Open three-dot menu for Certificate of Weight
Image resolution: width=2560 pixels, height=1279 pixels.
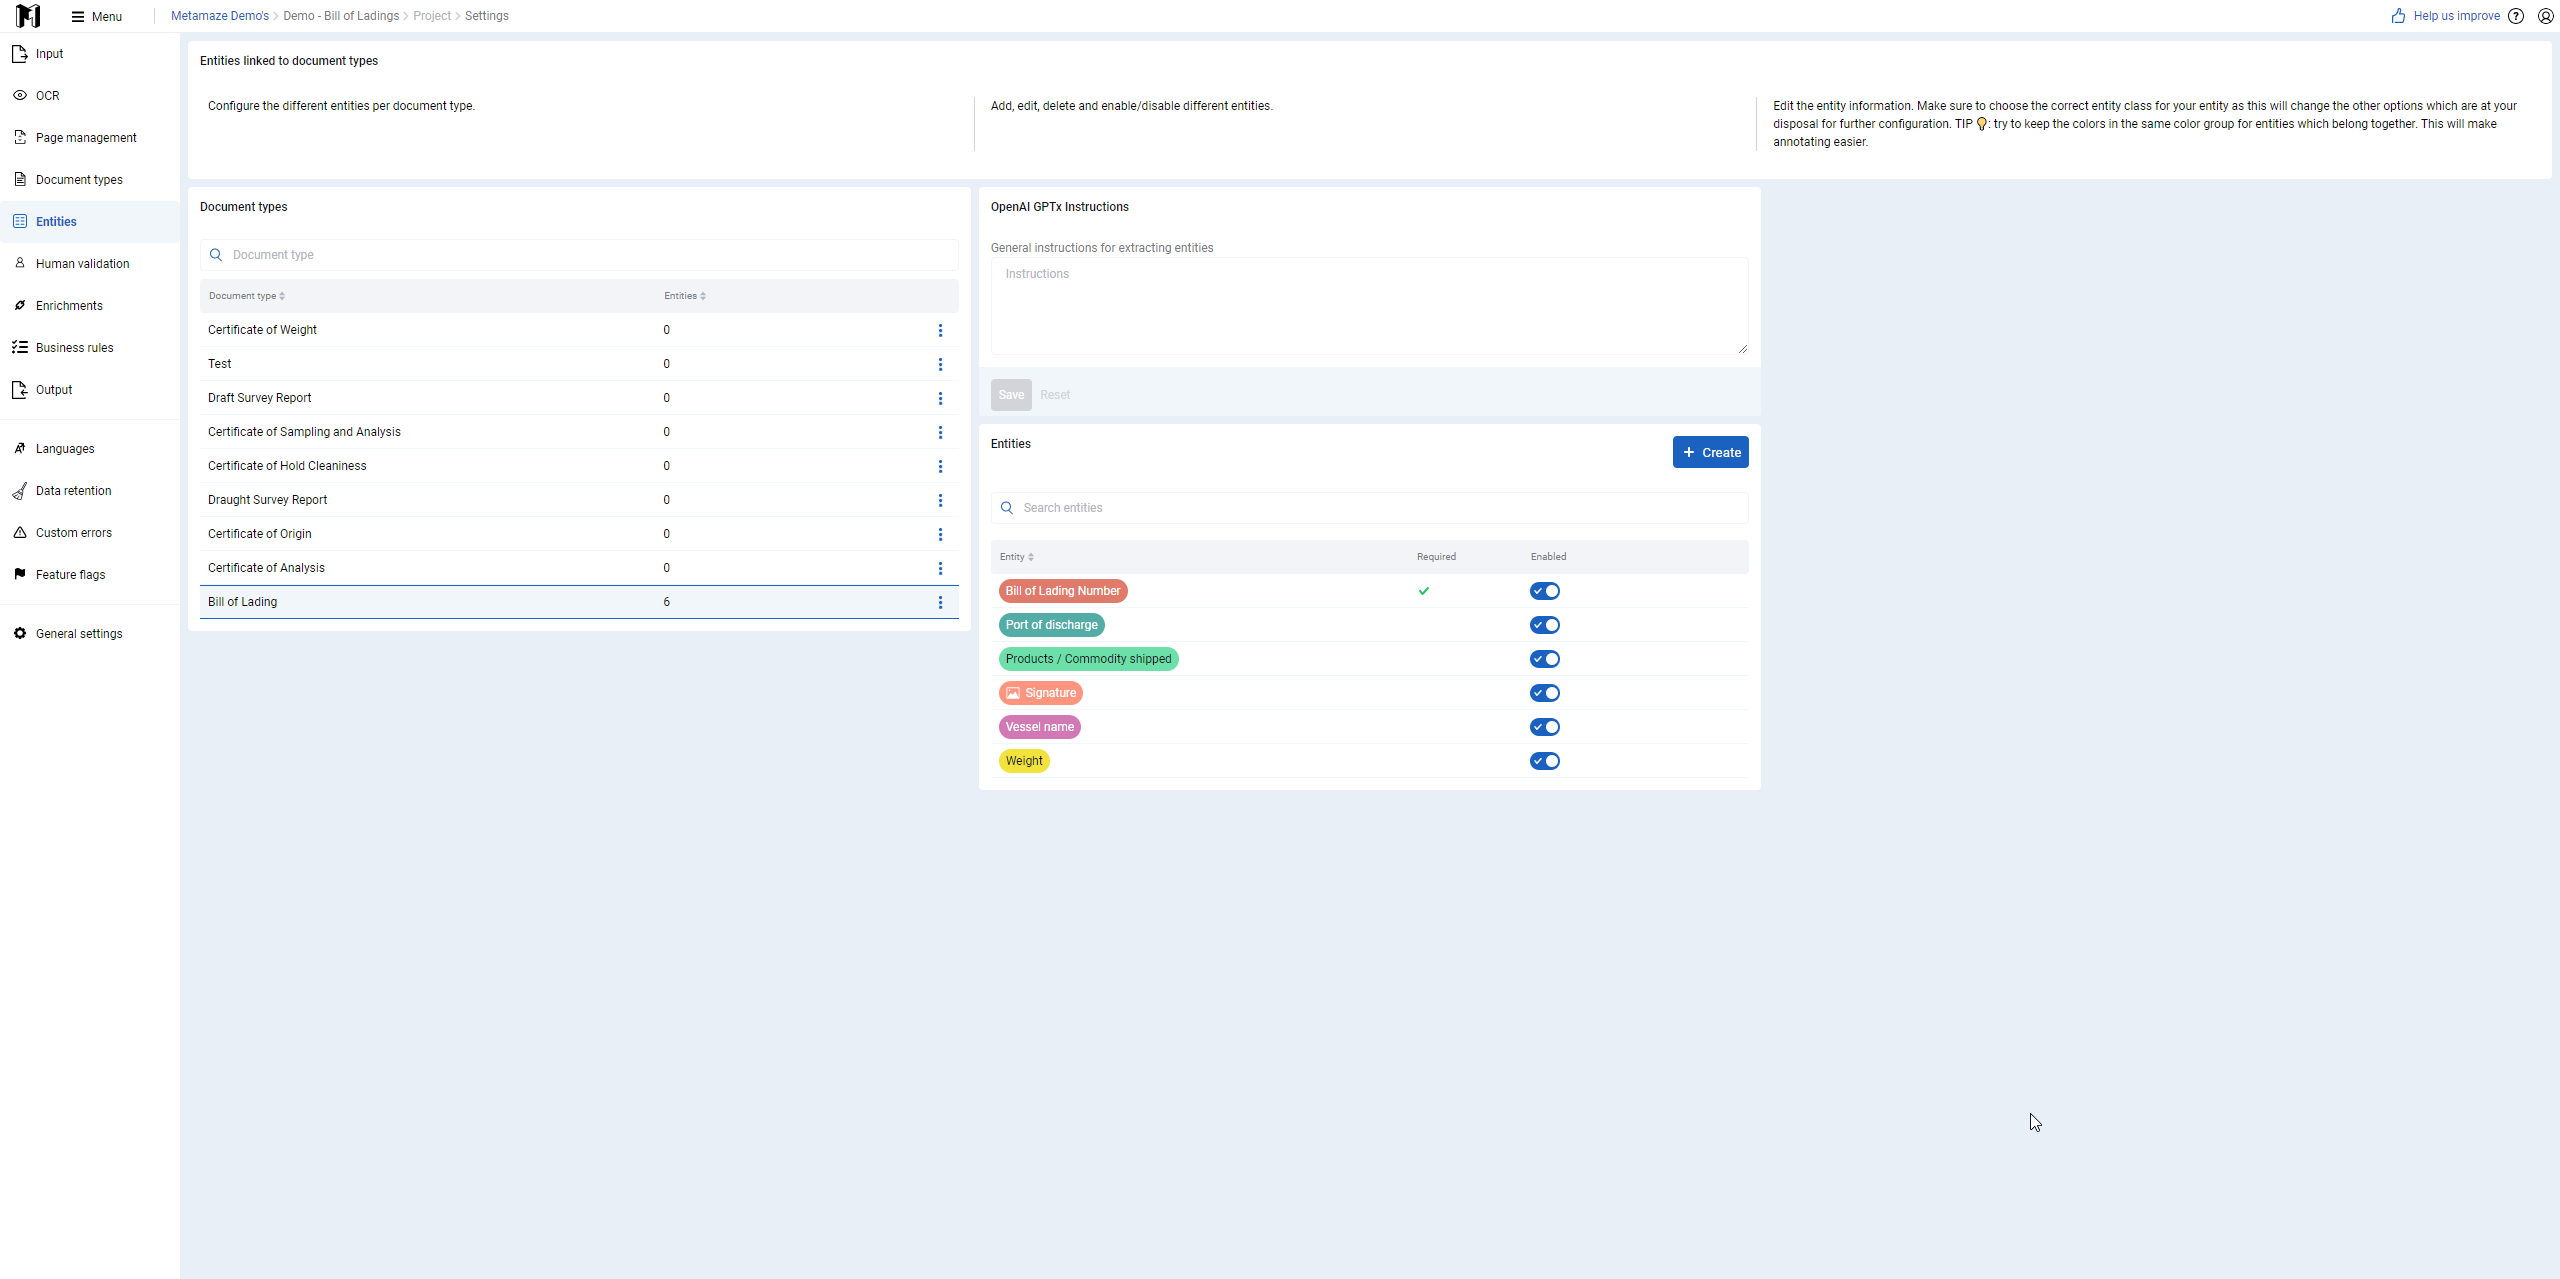(x=940, y=330)
